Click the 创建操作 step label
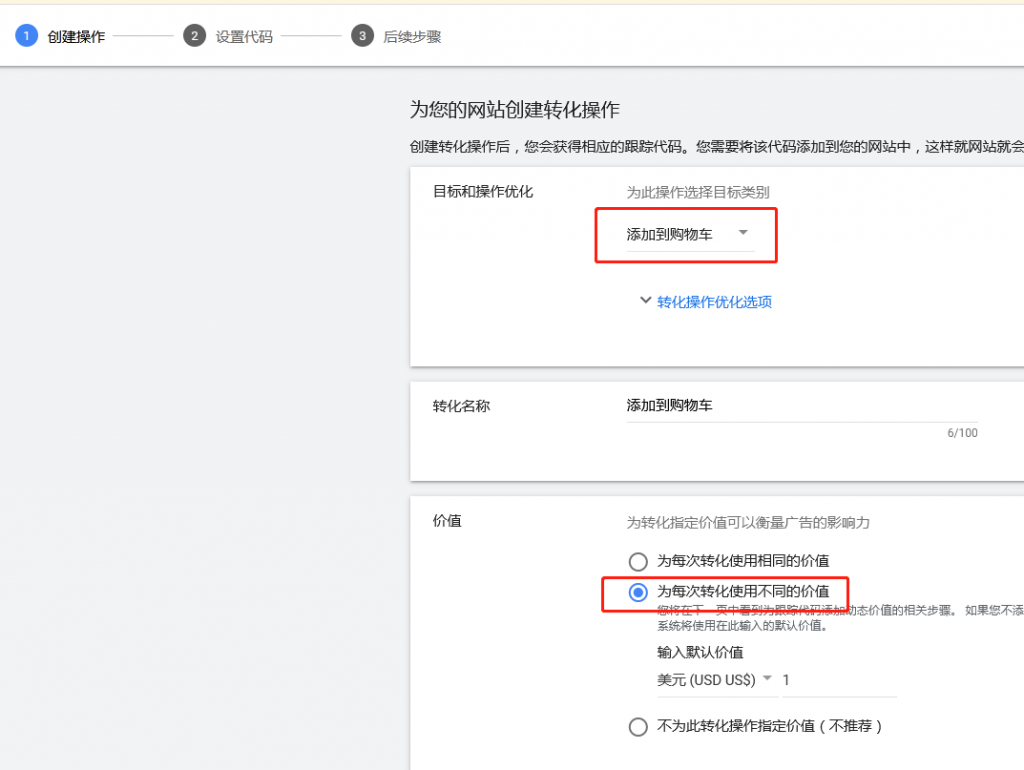 (76, 37)
